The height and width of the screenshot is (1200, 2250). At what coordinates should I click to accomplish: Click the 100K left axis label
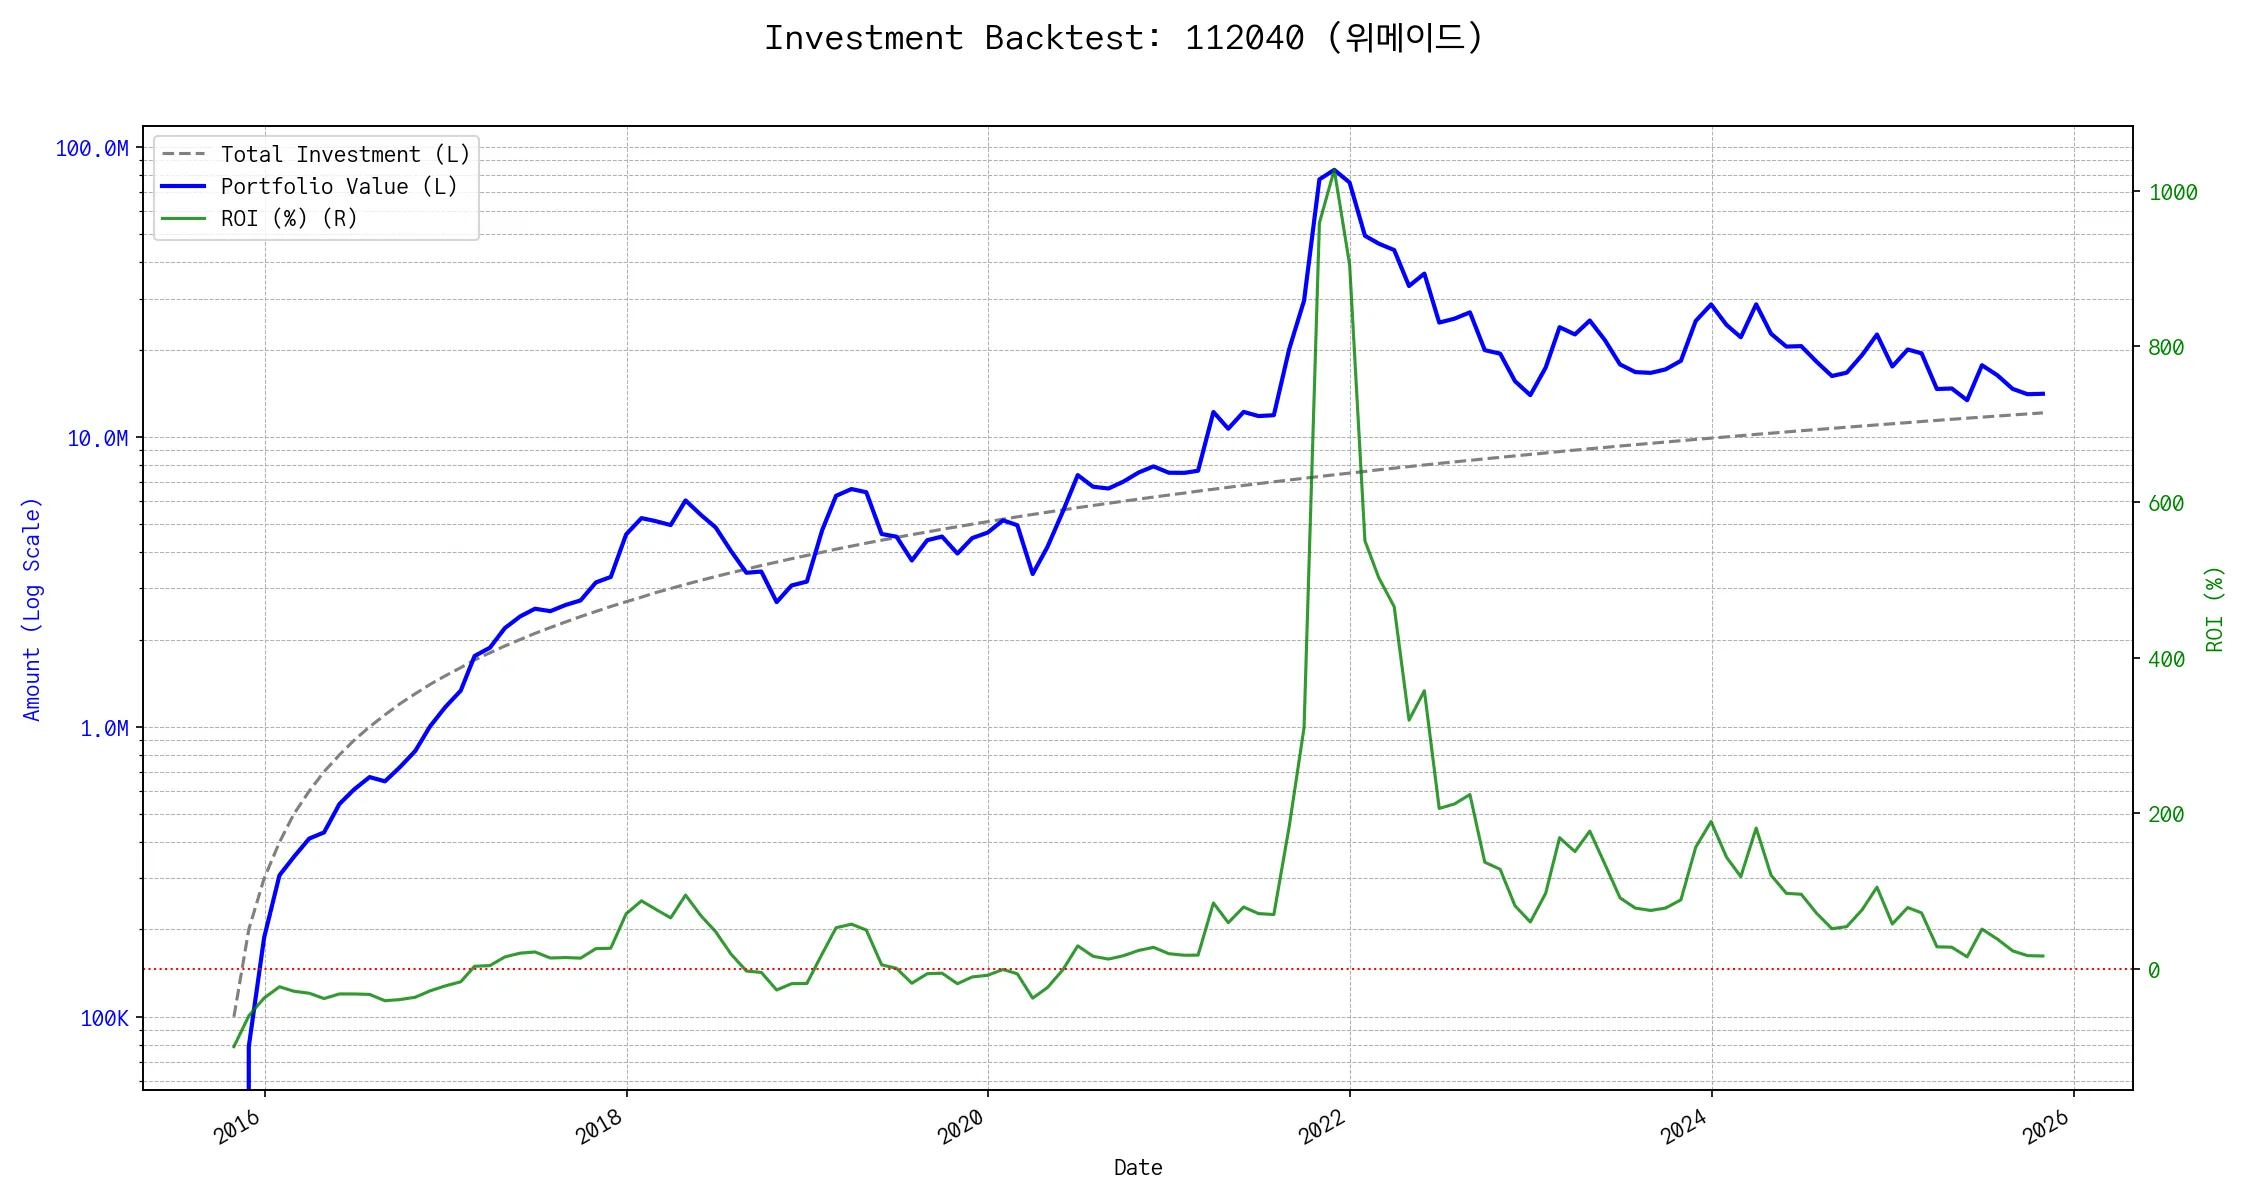pyautogui.click(x=104, y=1018)
